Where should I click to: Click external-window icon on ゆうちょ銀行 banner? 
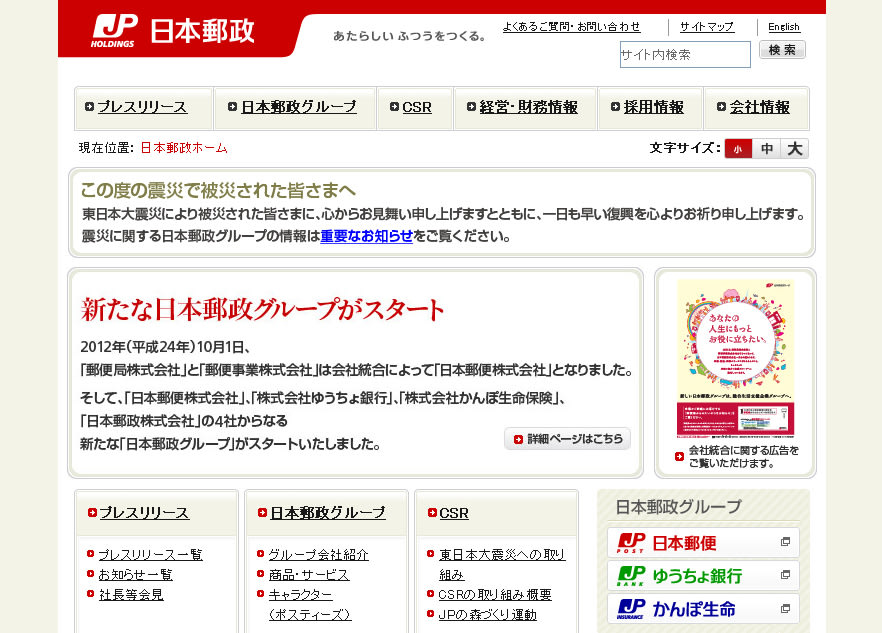point(785,575)
